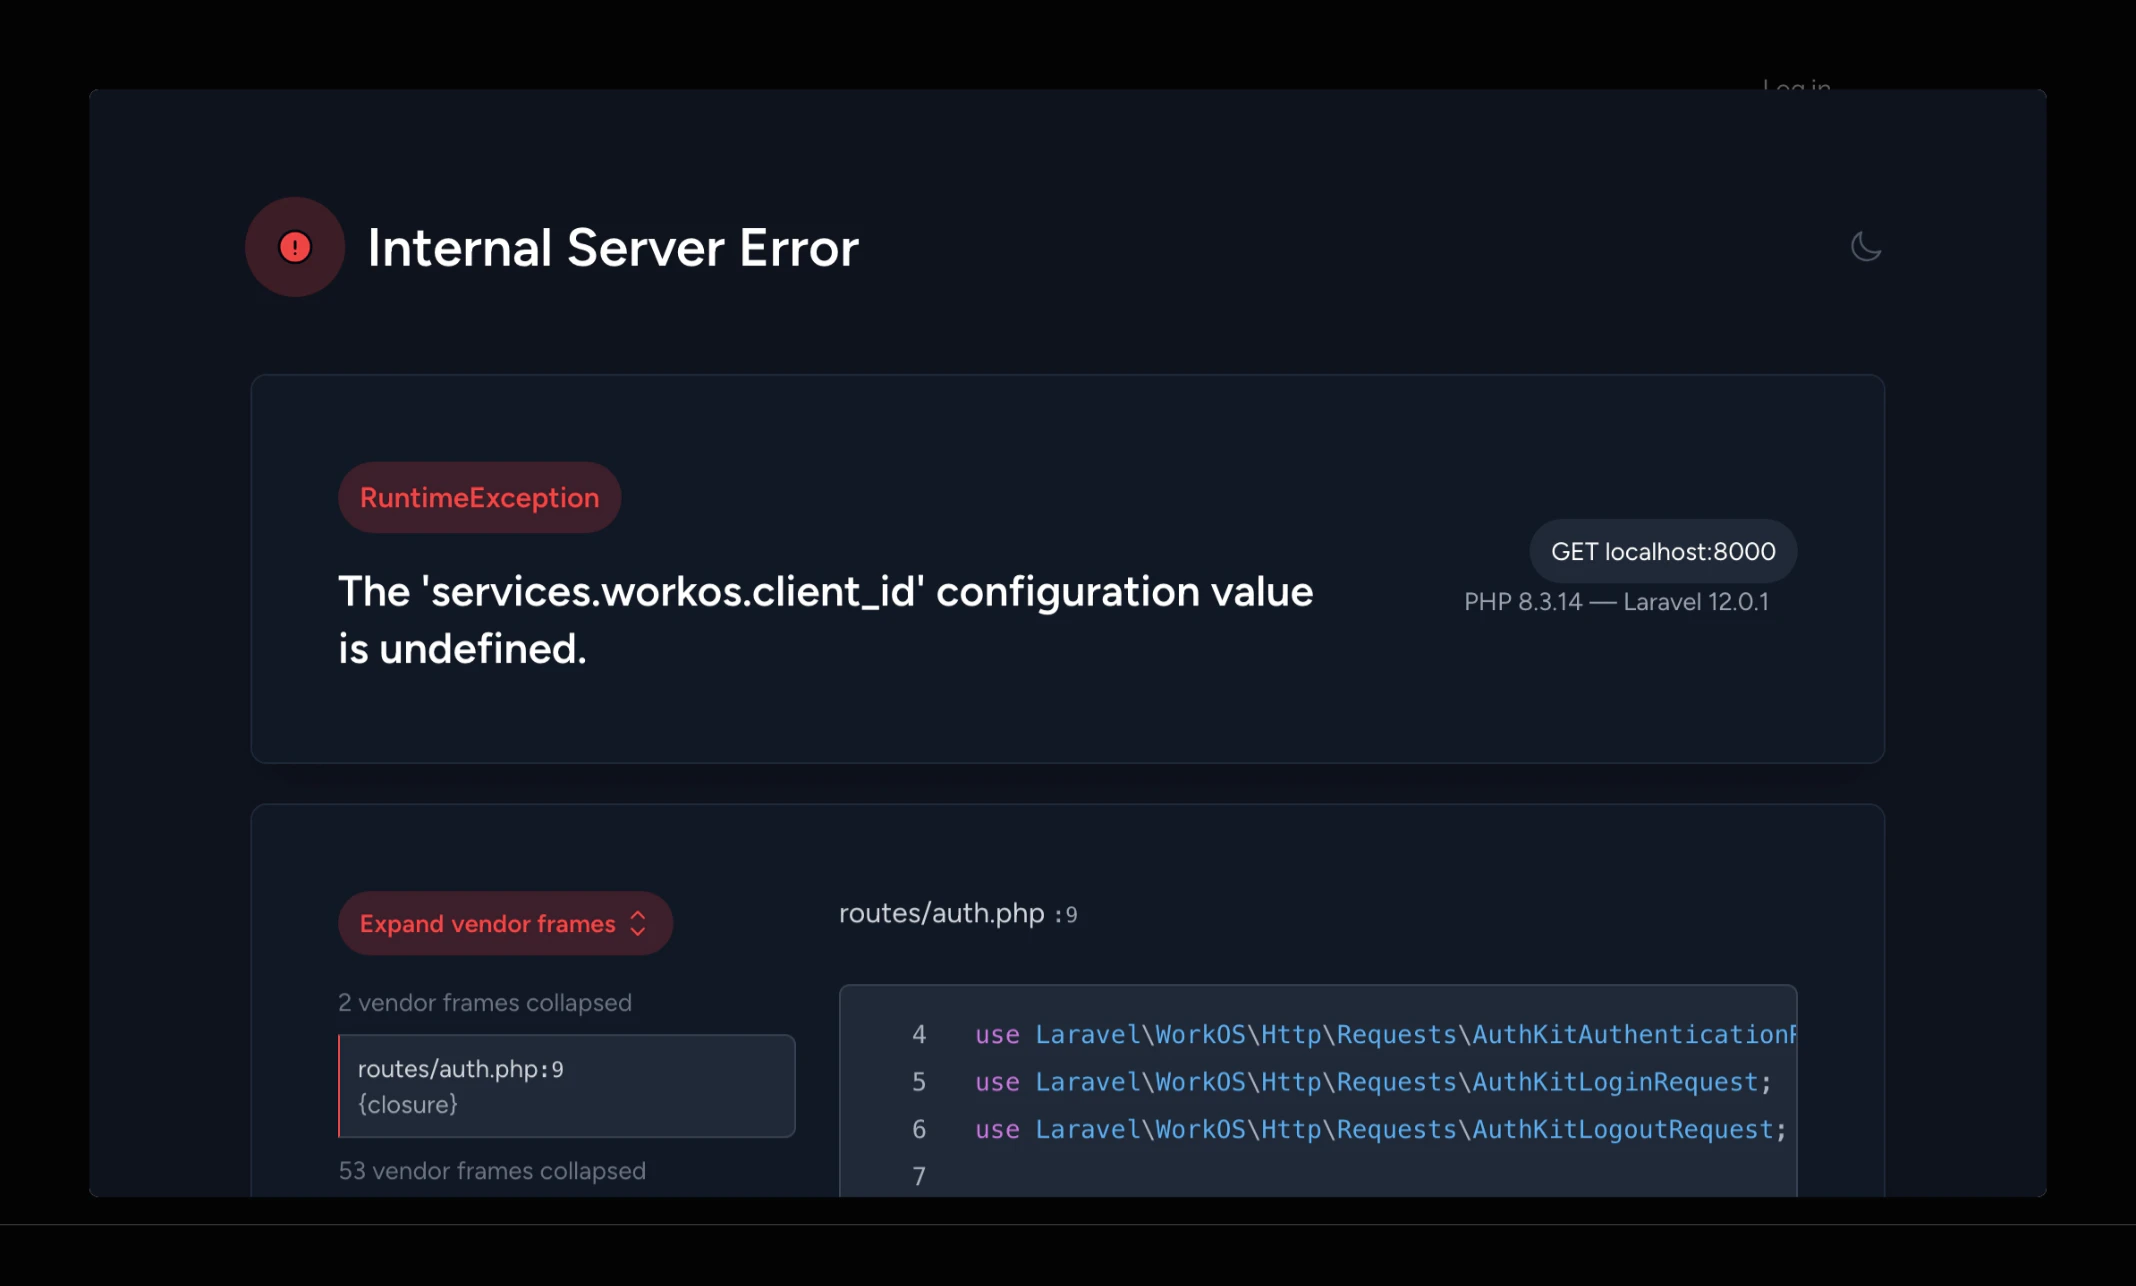The image size is (2136, 1286).
Task: Click code line 4 AuthKitAuthentication import
Action: [1385, 1034]
